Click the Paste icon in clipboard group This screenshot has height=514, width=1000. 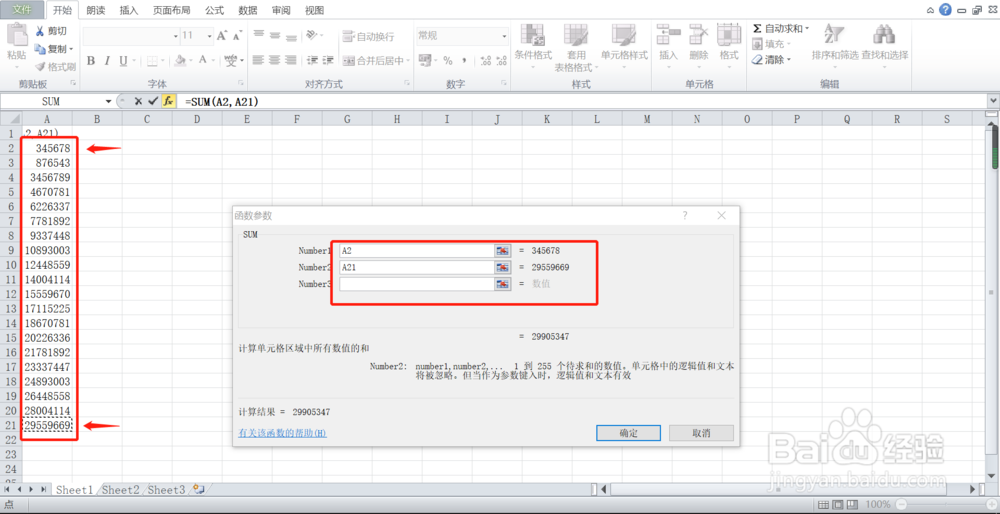click(x=17, y=36)
